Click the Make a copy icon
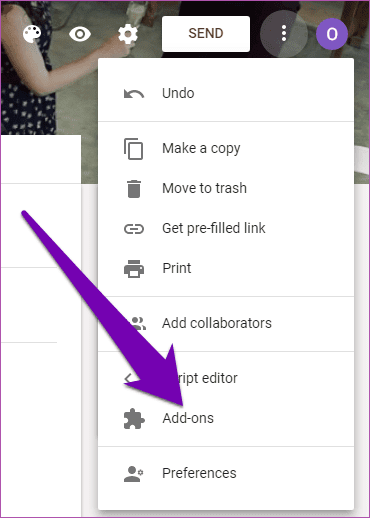 [134, 149]
